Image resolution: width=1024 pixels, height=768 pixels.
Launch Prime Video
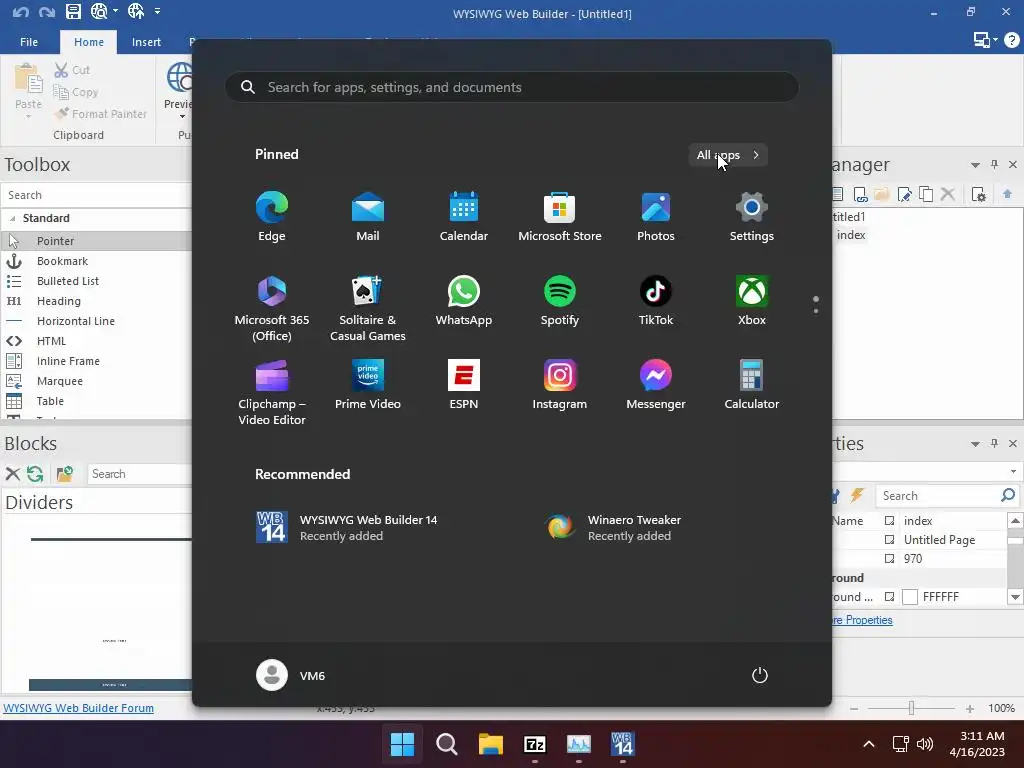pos(368,385)
